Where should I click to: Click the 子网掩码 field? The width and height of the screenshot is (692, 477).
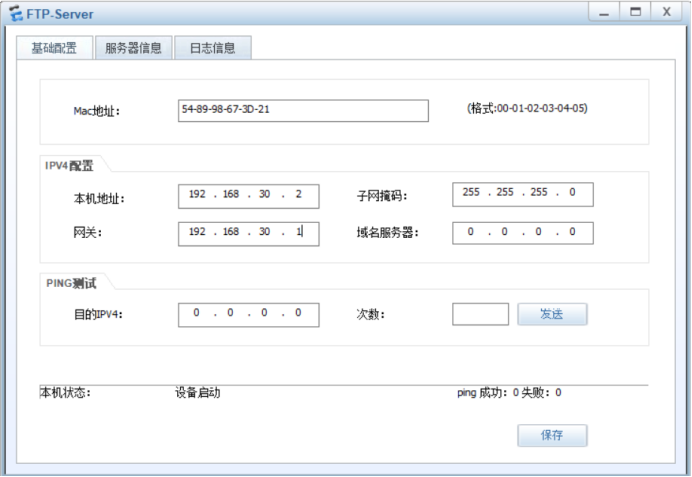[x=523, y=194]
